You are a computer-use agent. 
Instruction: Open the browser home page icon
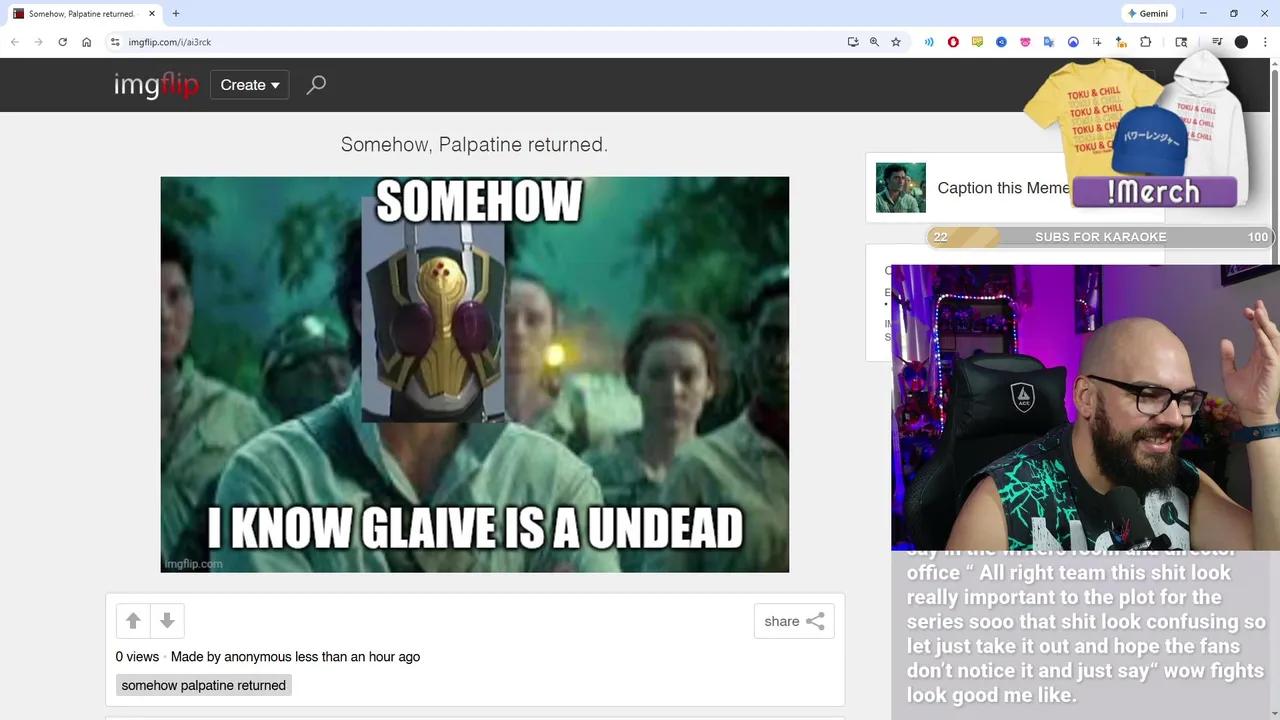[86, 42]
